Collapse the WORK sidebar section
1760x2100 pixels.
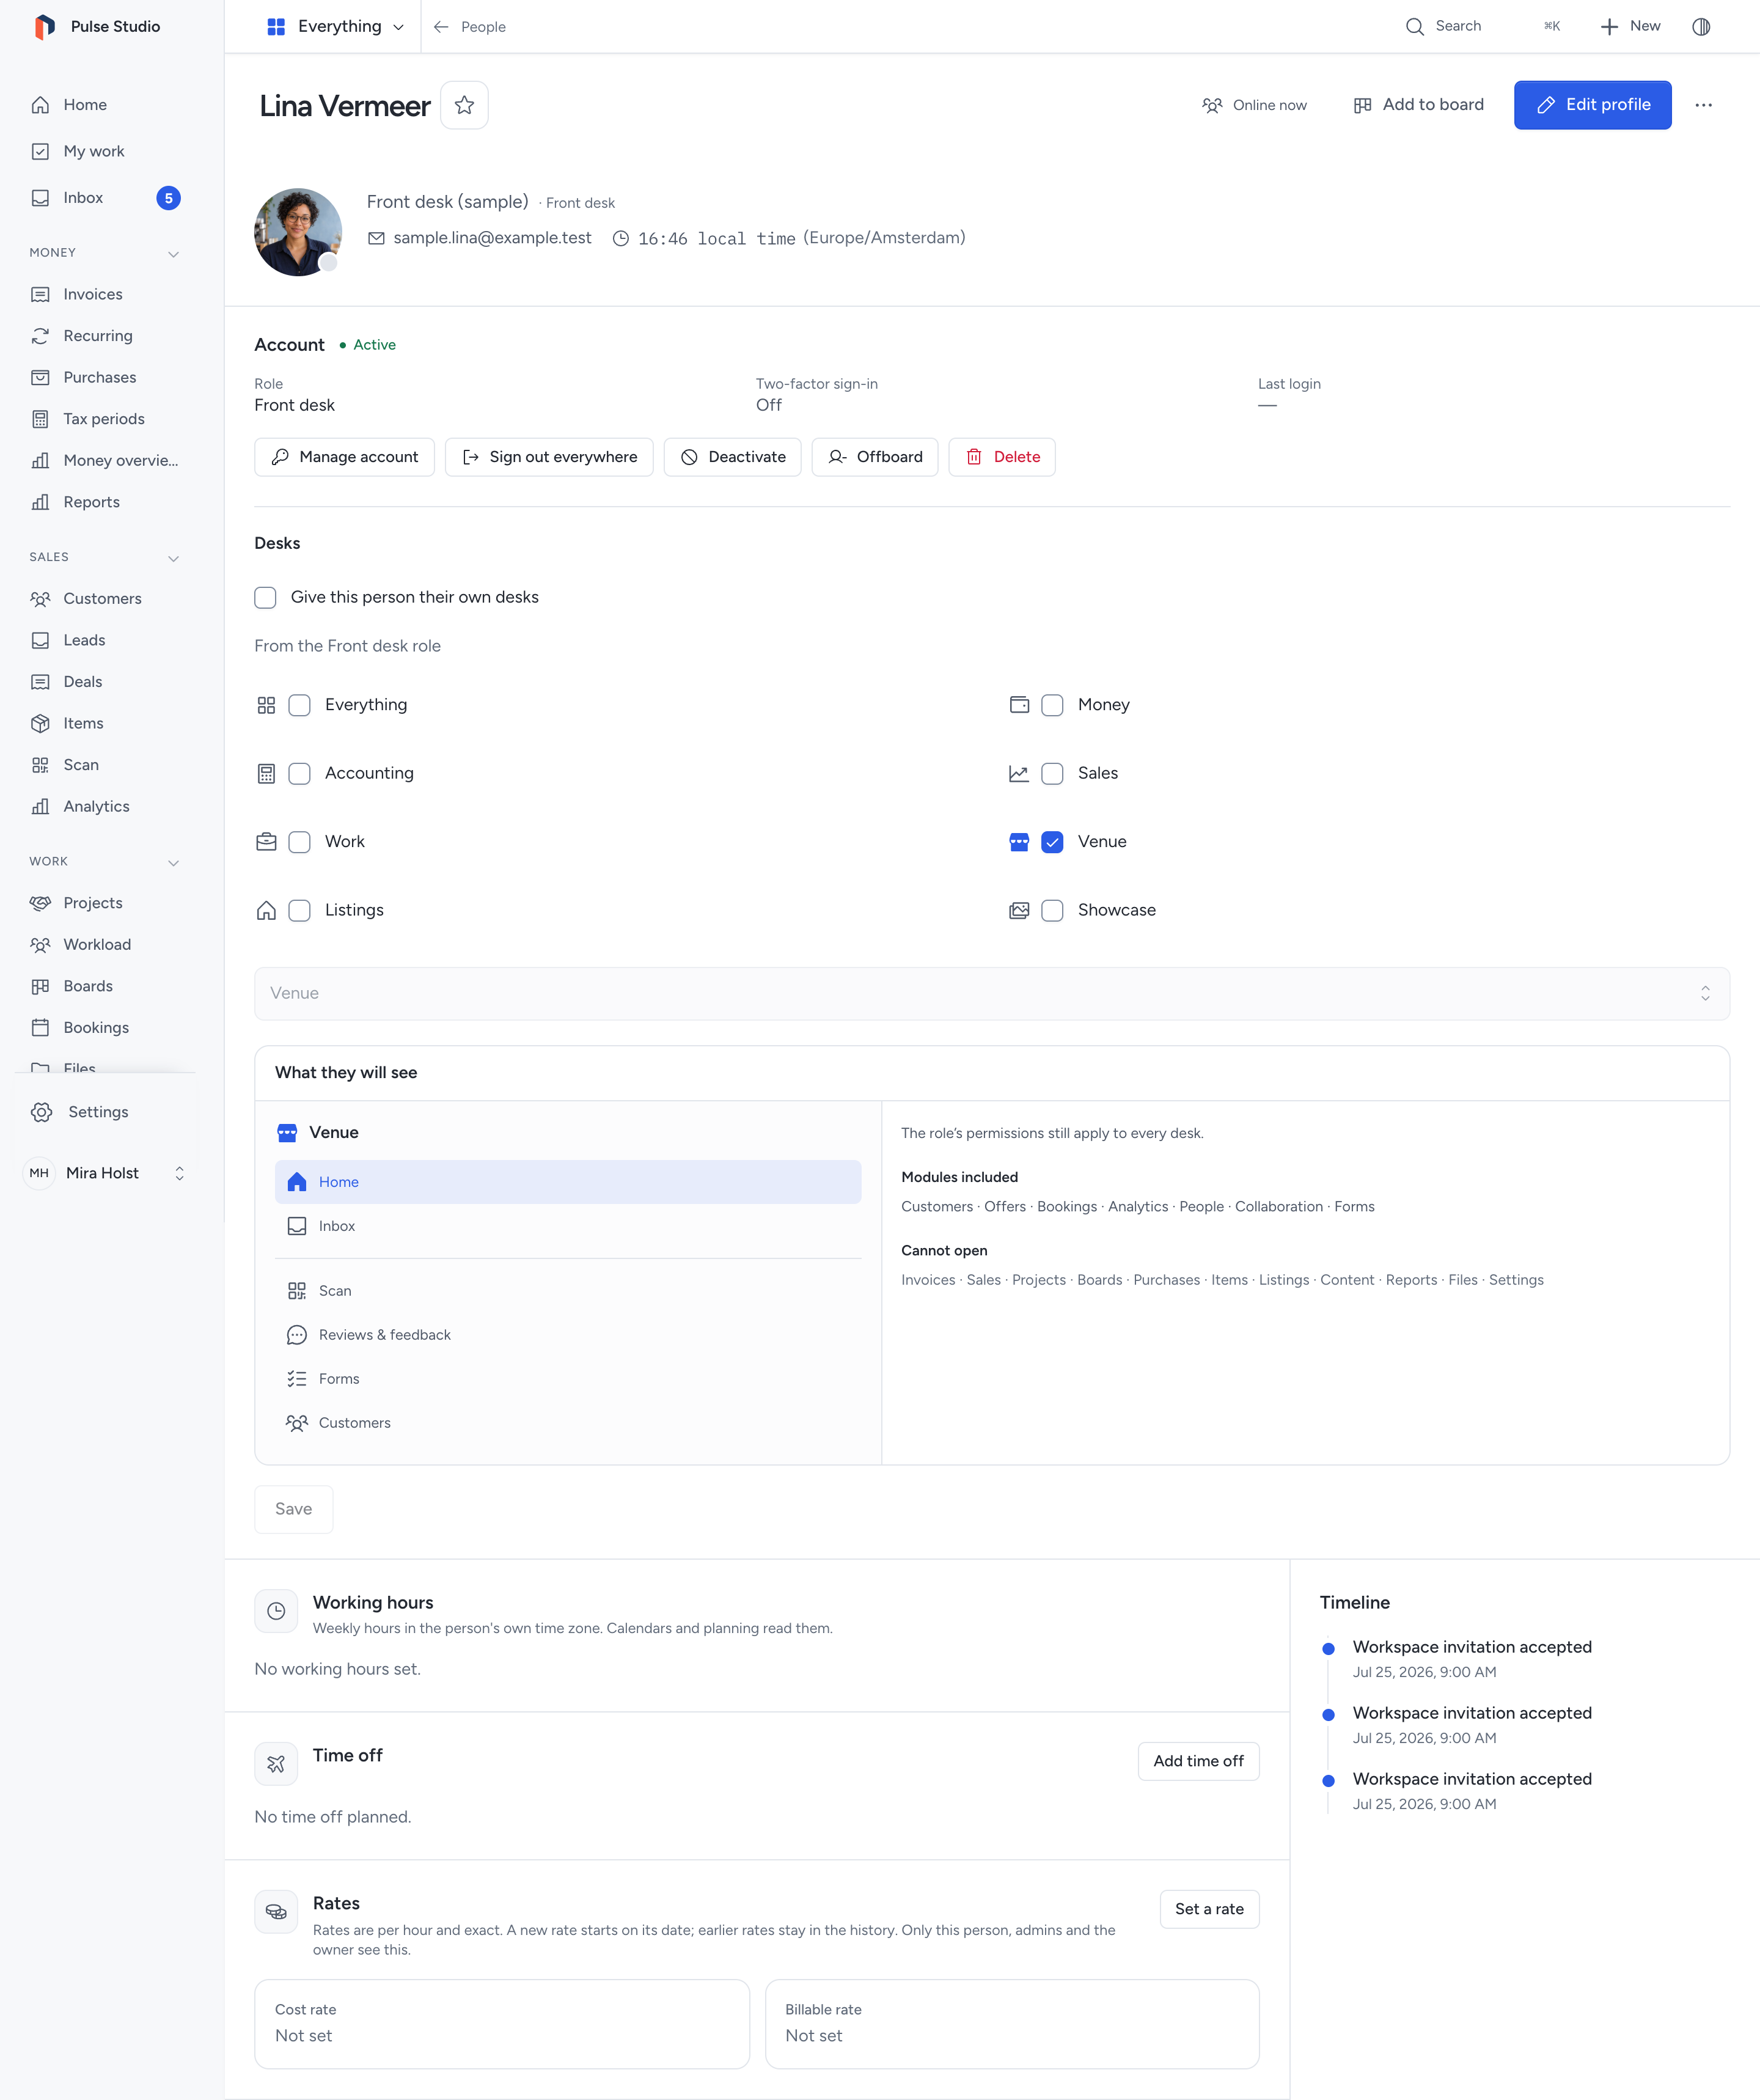click(173, 862)
